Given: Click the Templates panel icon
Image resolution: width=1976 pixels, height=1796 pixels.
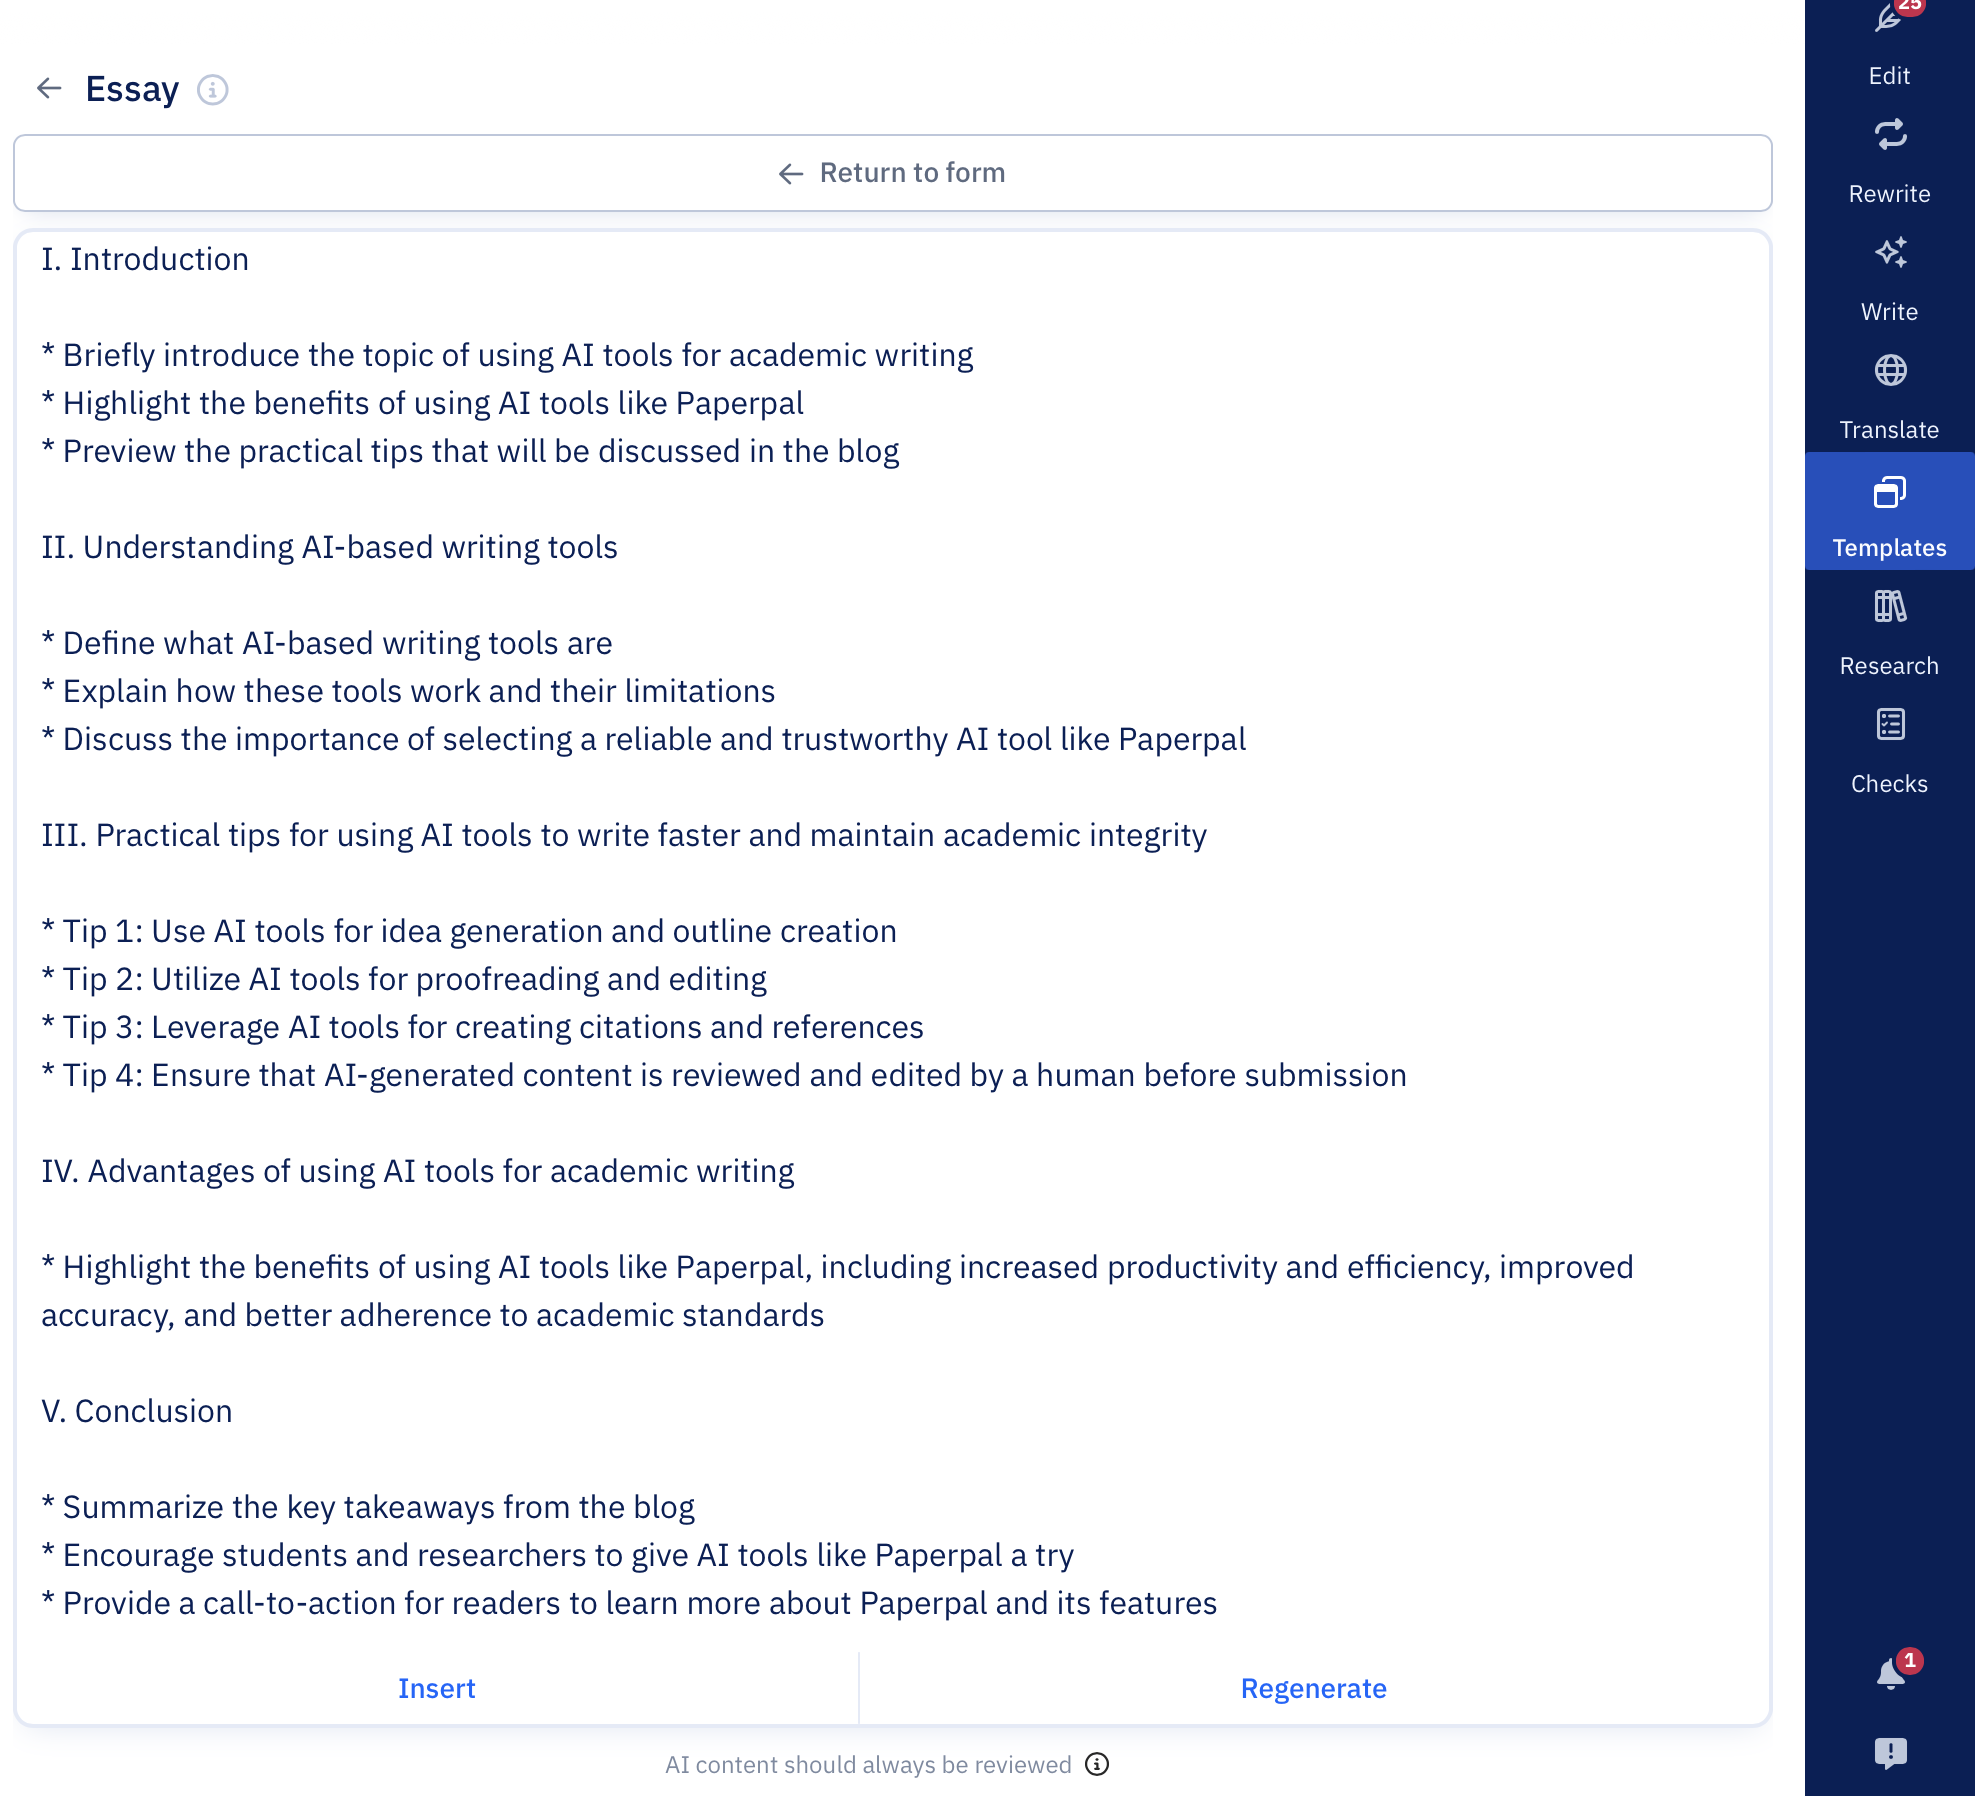Looking at the screenshot, I should pyautogui.click(x=1889, y=491).
